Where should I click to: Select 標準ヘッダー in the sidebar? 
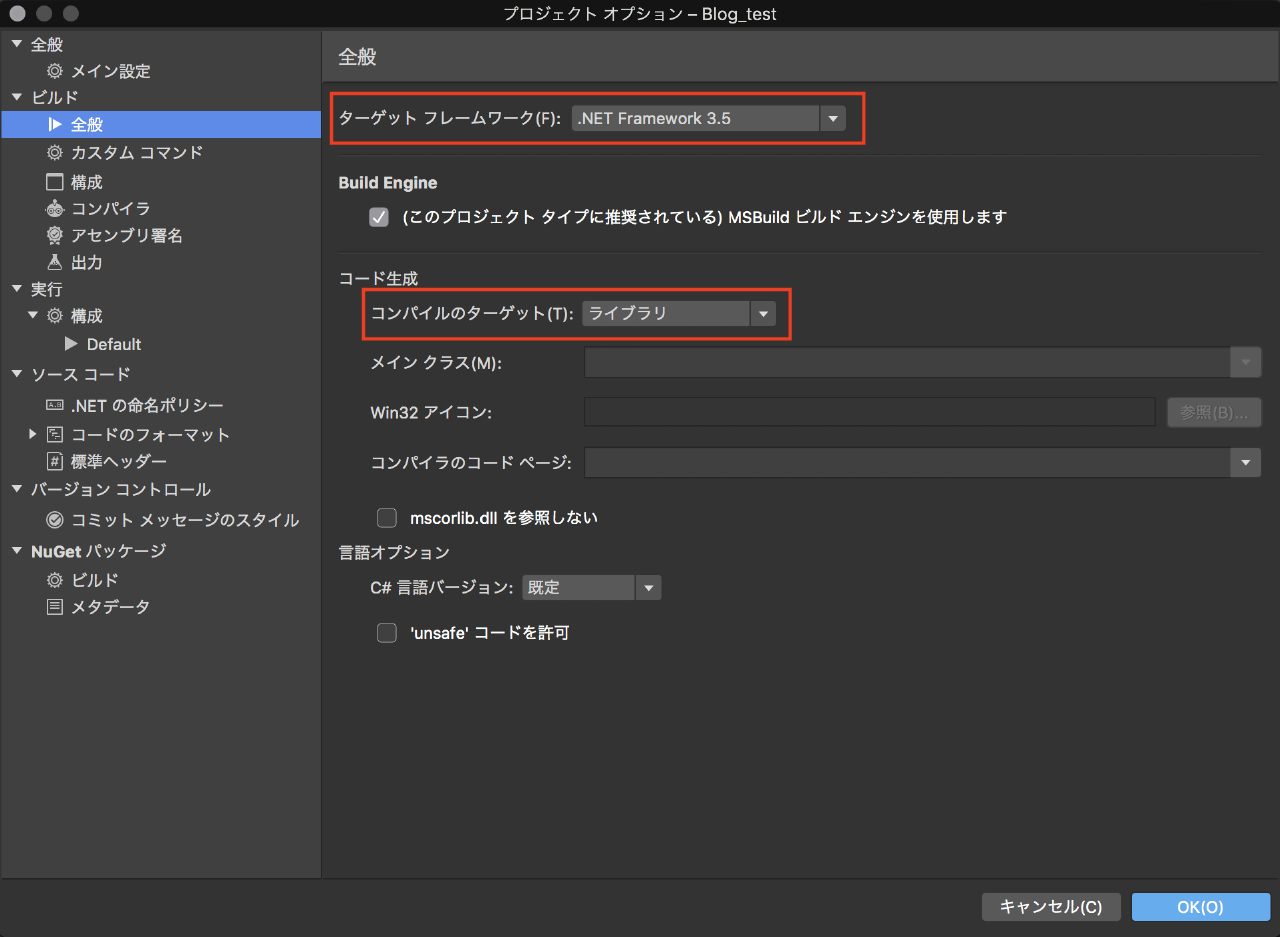[118, 461]
